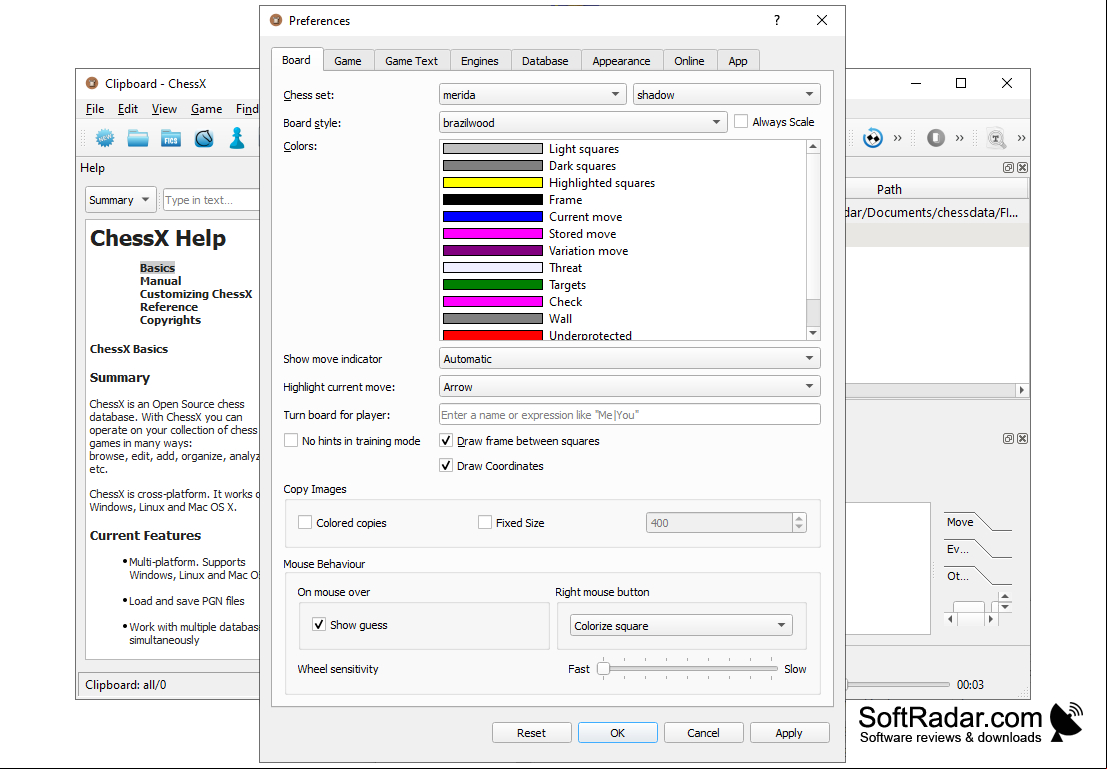Viewport: 1107px width, 769px height.
Task: Click the Apply button
Action: [x=789, y=733]
